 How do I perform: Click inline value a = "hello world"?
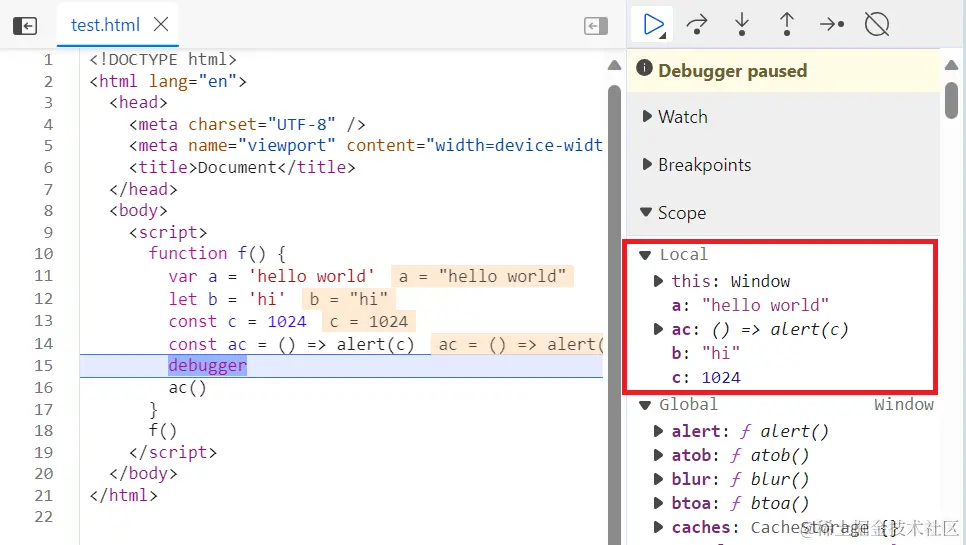click(x=482, y=276)
